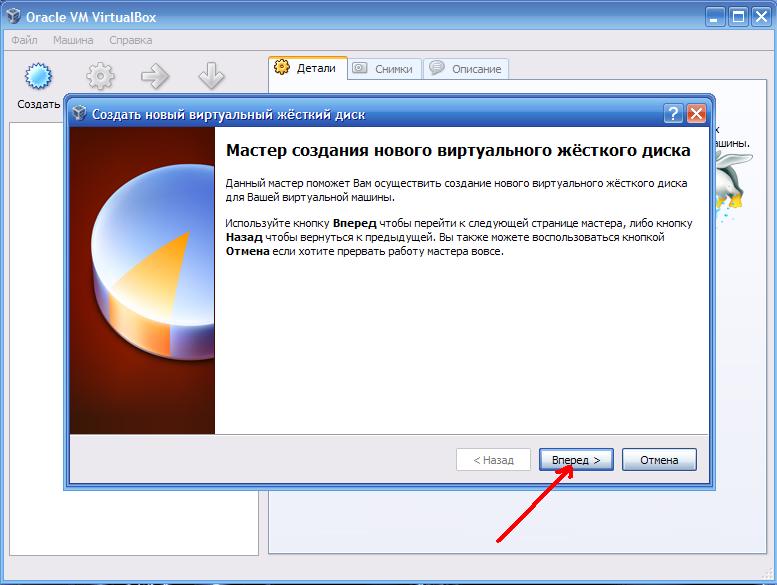This screenshot has width=777, height=585.
Task: Click the Discard down-arrow toolbar icon
Action: click(x=212, y=76)
